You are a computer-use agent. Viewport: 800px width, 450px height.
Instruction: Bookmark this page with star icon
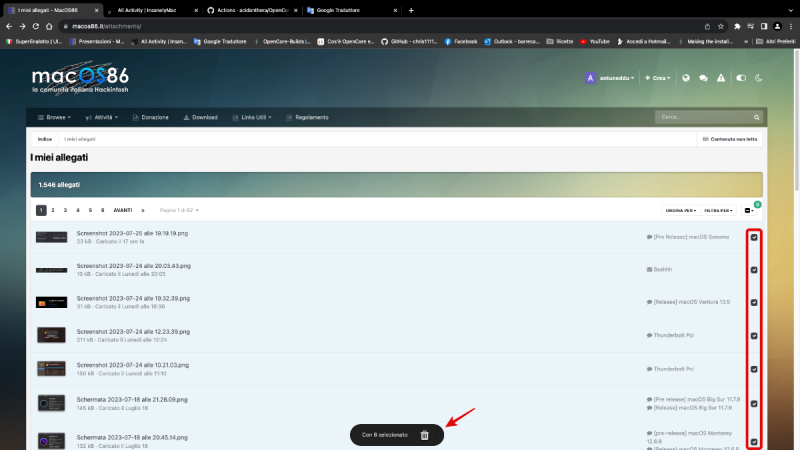pos(720,26)
